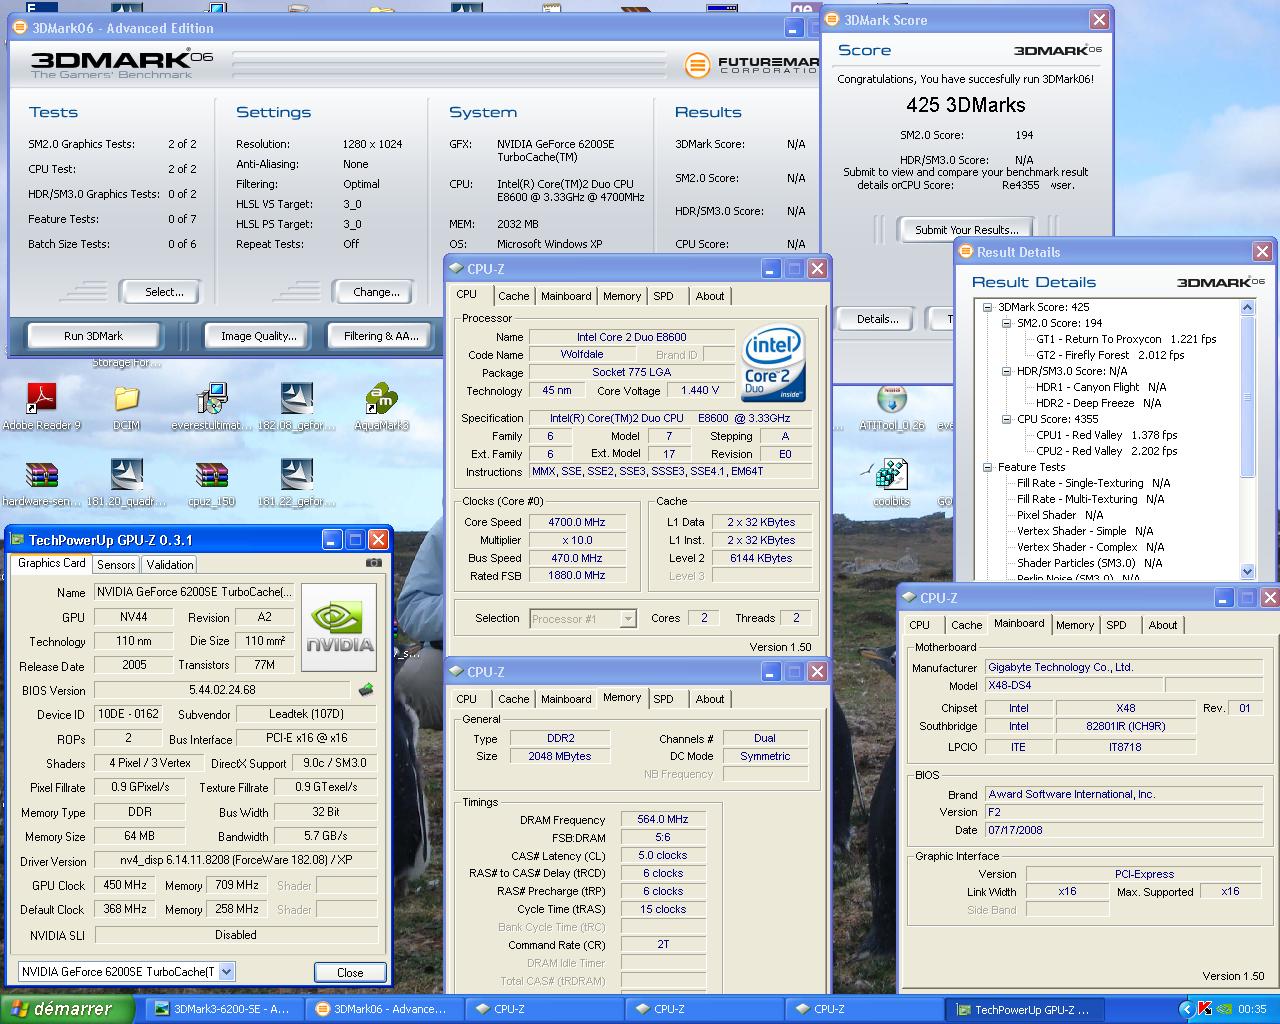Switch to TechPowerUp GPU-Z taskbar item

1026,1009
